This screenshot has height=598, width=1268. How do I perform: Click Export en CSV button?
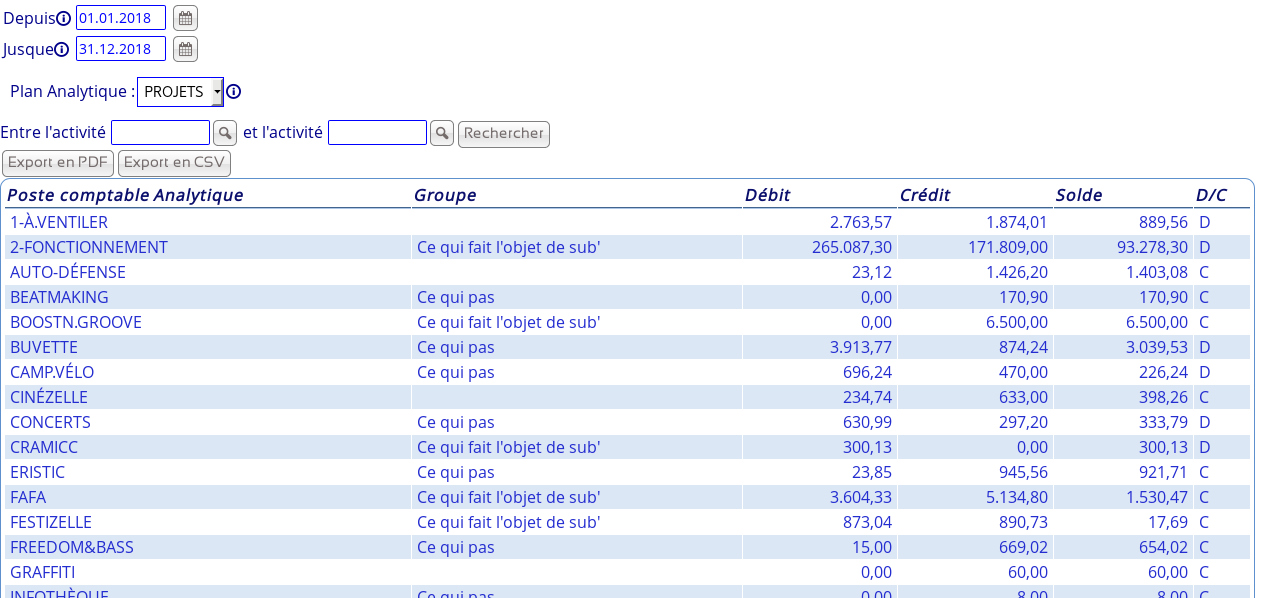(x=174, y=163)
